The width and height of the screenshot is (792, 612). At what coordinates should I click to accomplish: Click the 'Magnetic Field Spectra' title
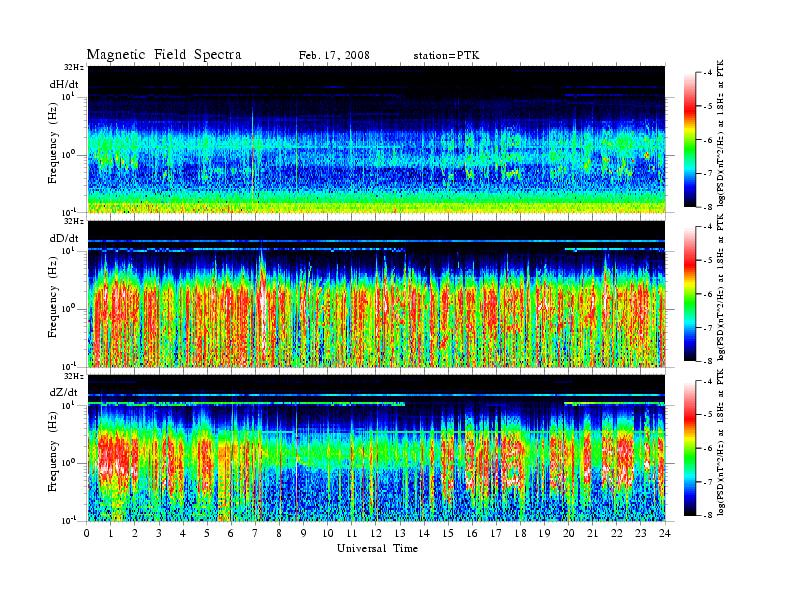164,55
